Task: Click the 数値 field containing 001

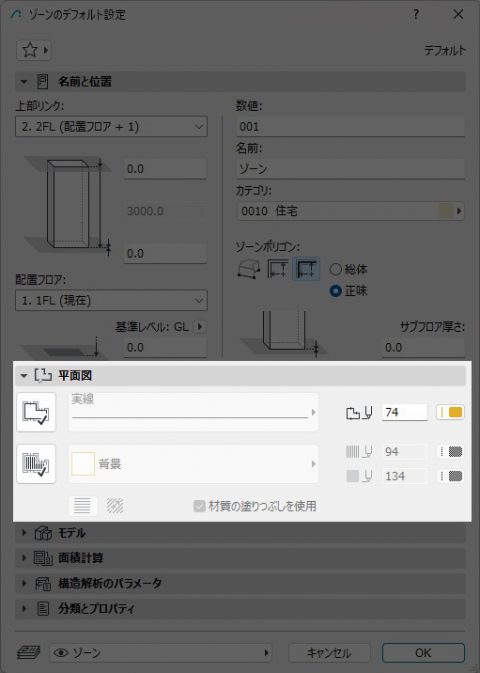Action: tap(350, 127)
